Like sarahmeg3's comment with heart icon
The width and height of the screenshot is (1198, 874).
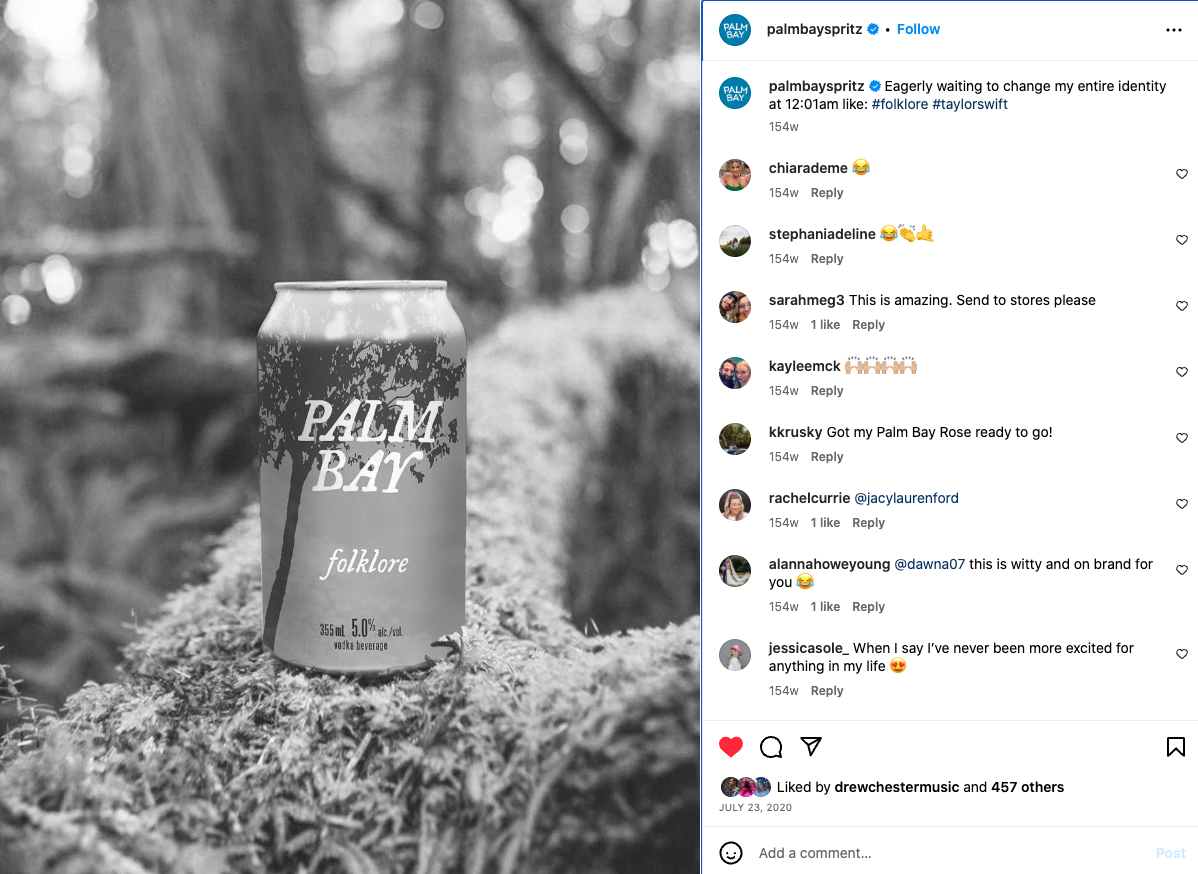(1181, 306)
